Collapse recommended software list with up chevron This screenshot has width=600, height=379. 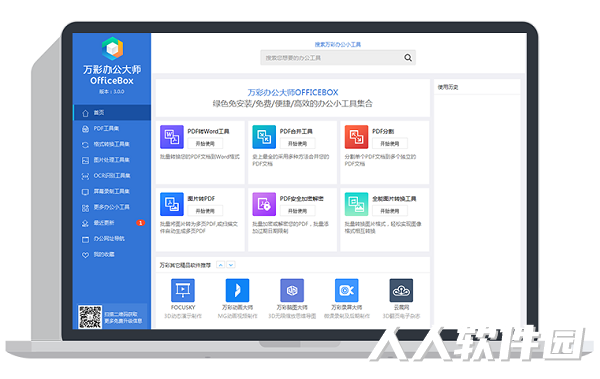(220, 265)
